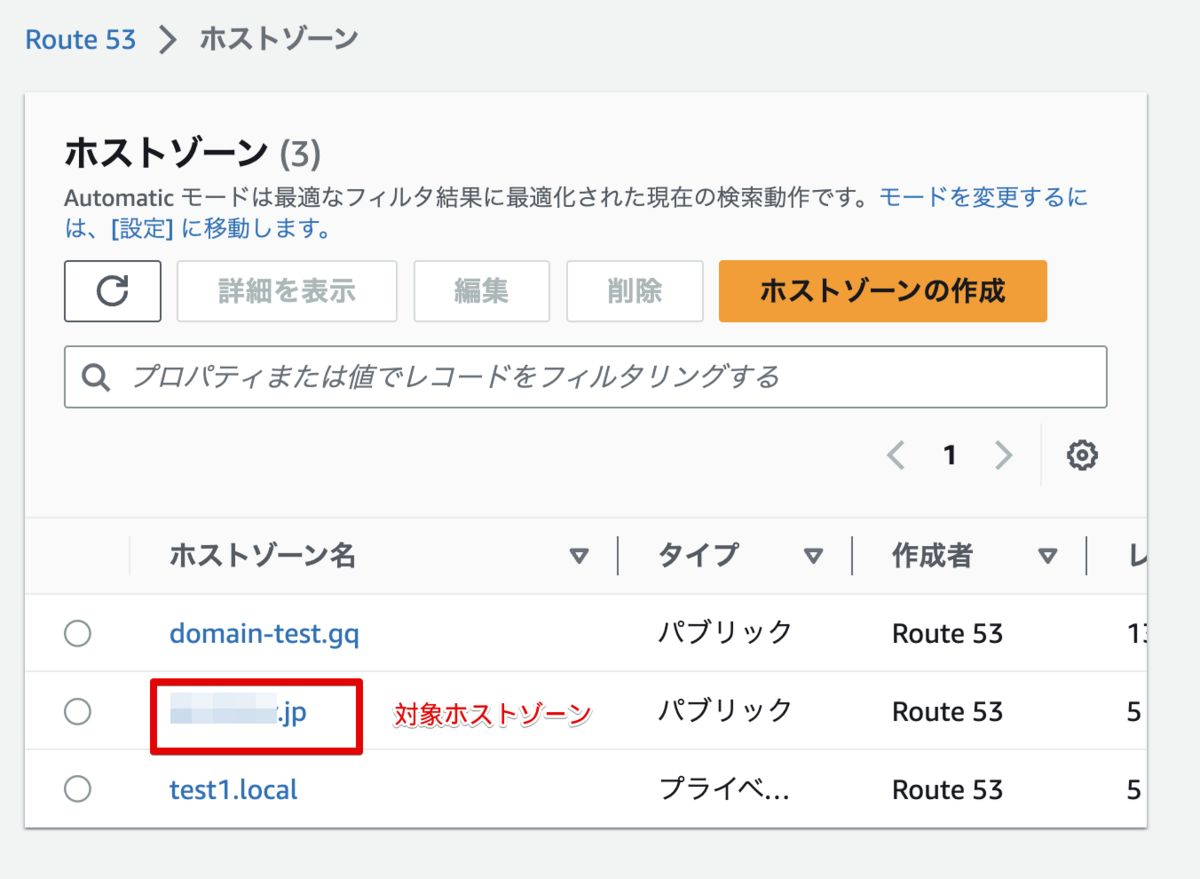
Task: Click ホストゾーンの作成 button
Action: [882, 291]
